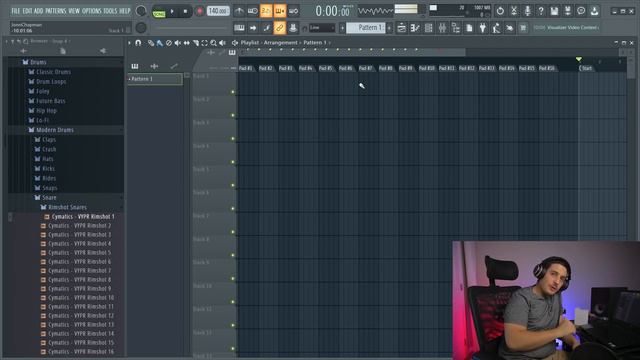Open the Channel rack view icon
Viewport: 640px width, 360px height.
pyautogui.click(x=429, y=28)
